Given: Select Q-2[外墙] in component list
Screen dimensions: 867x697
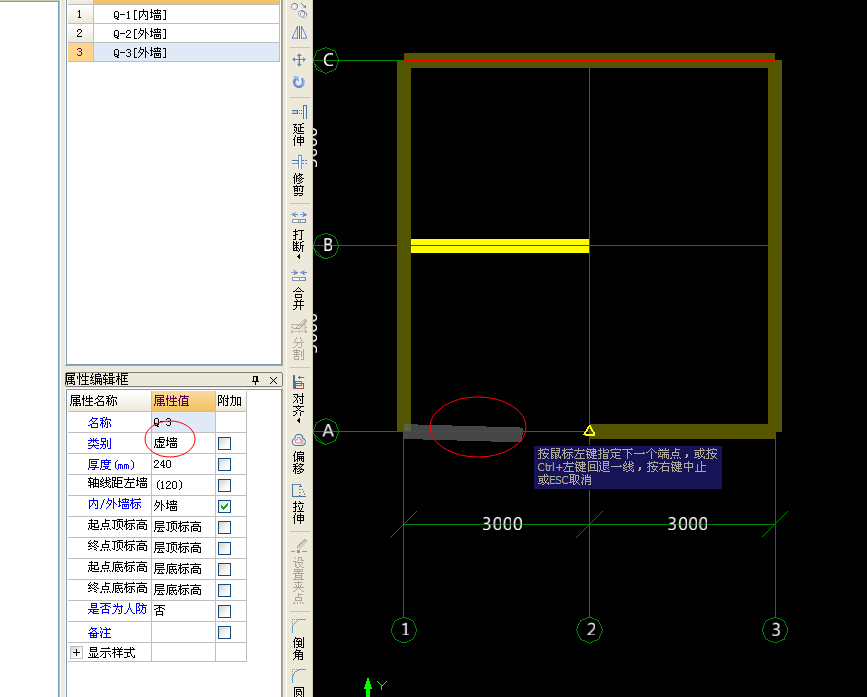Looking at the screenshot, I should (x=186, y=33).
